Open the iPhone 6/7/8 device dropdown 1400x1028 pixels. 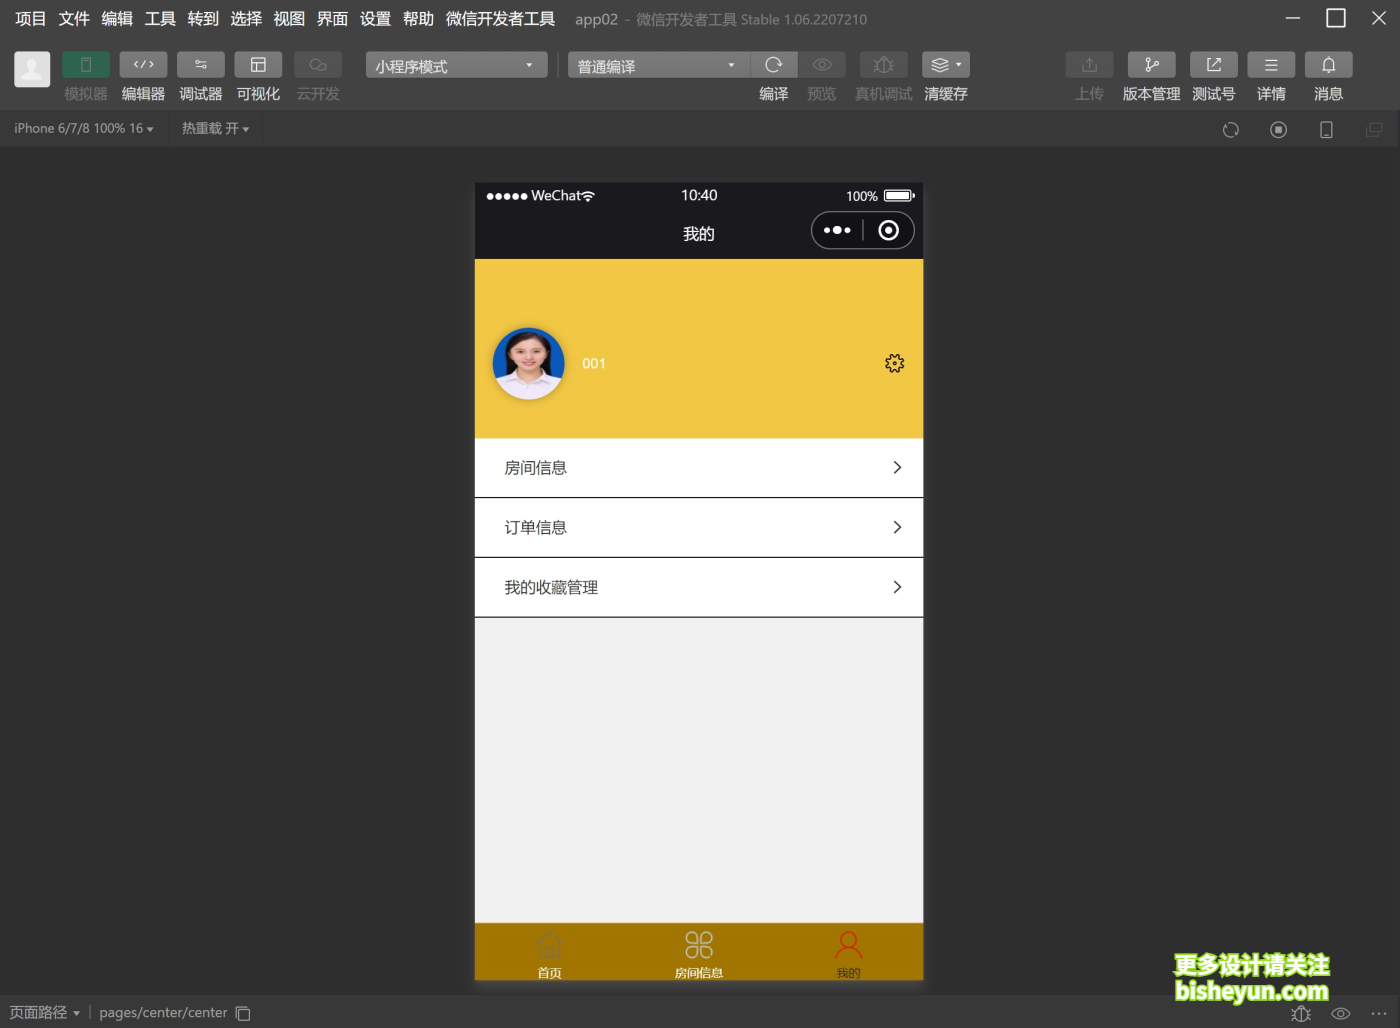coord(84,129)
